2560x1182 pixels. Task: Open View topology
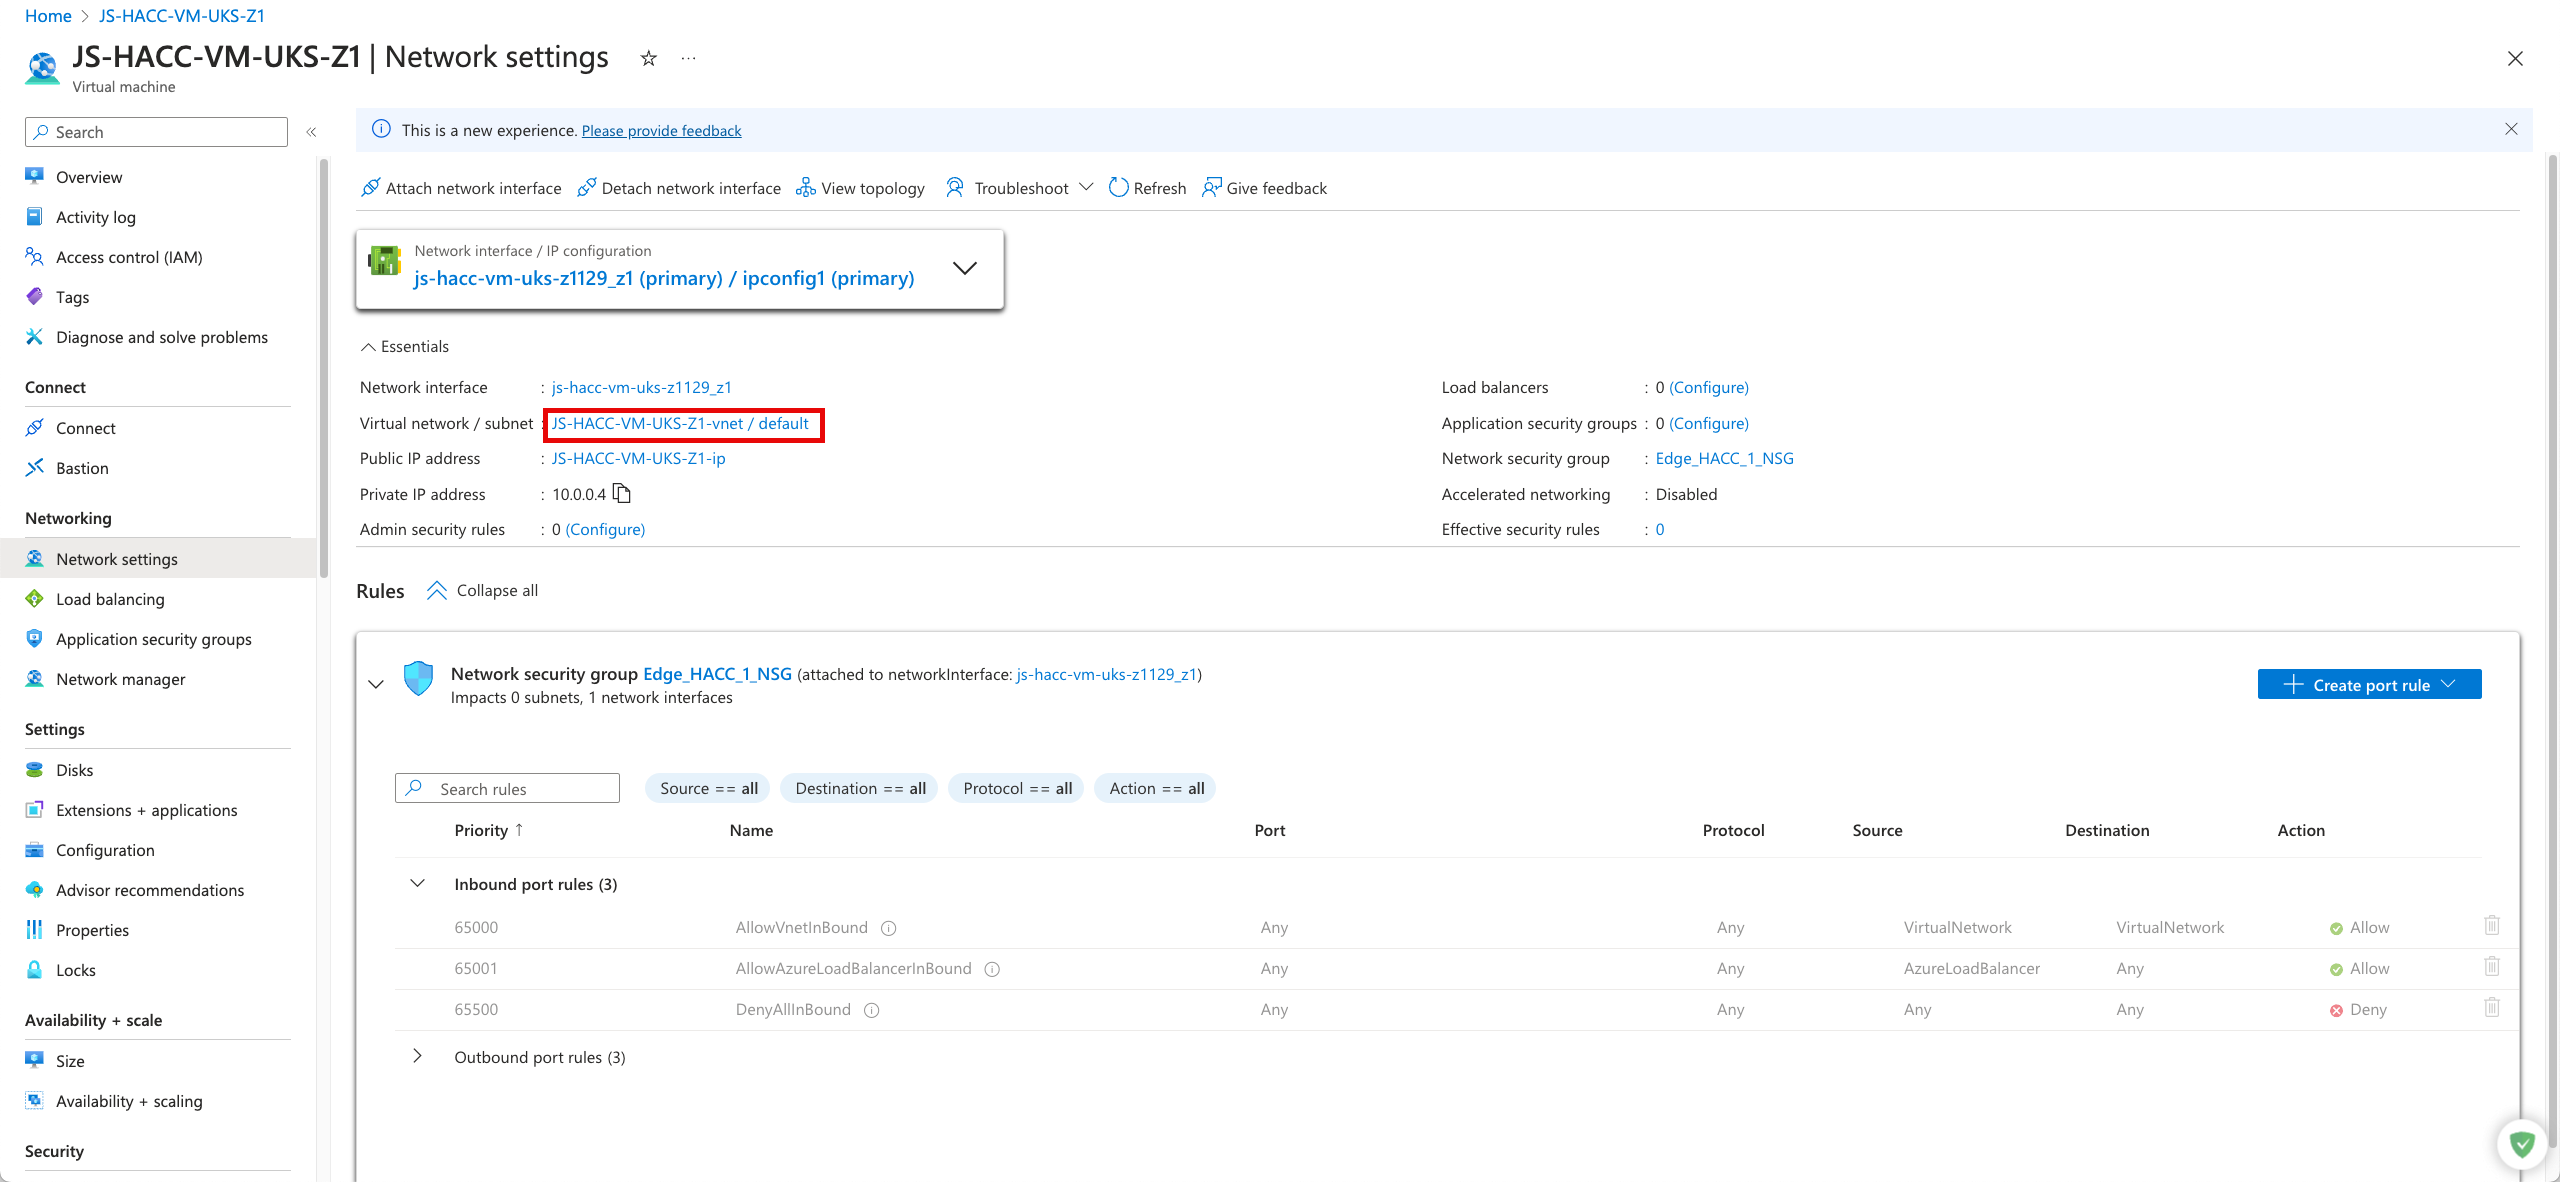[860, 188]
